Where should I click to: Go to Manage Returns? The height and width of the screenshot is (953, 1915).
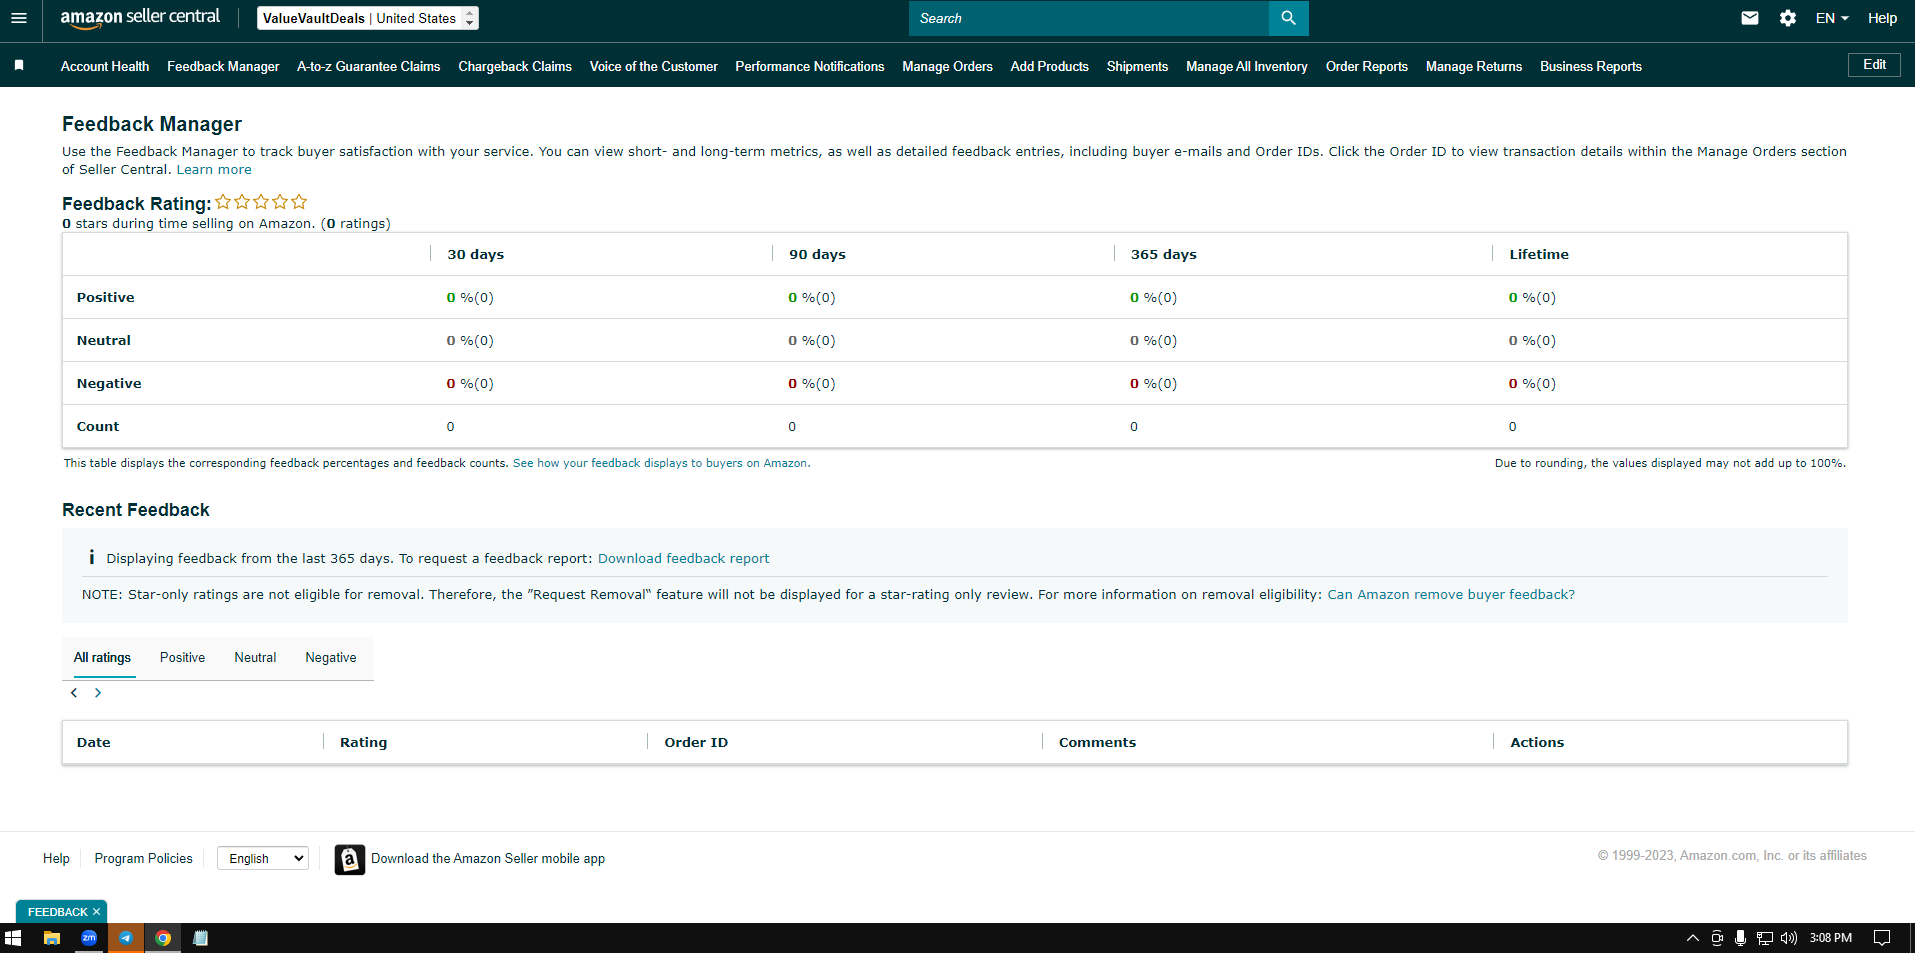1474,66
